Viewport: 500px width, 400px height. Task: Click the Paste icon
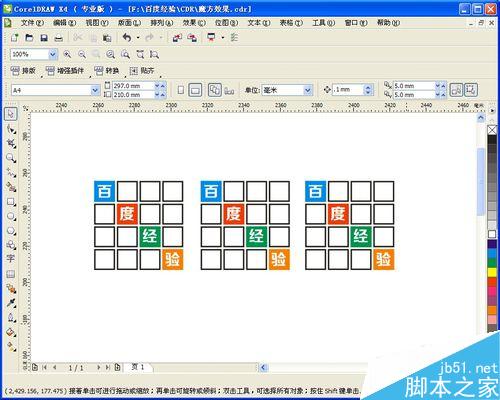[107, 38]
